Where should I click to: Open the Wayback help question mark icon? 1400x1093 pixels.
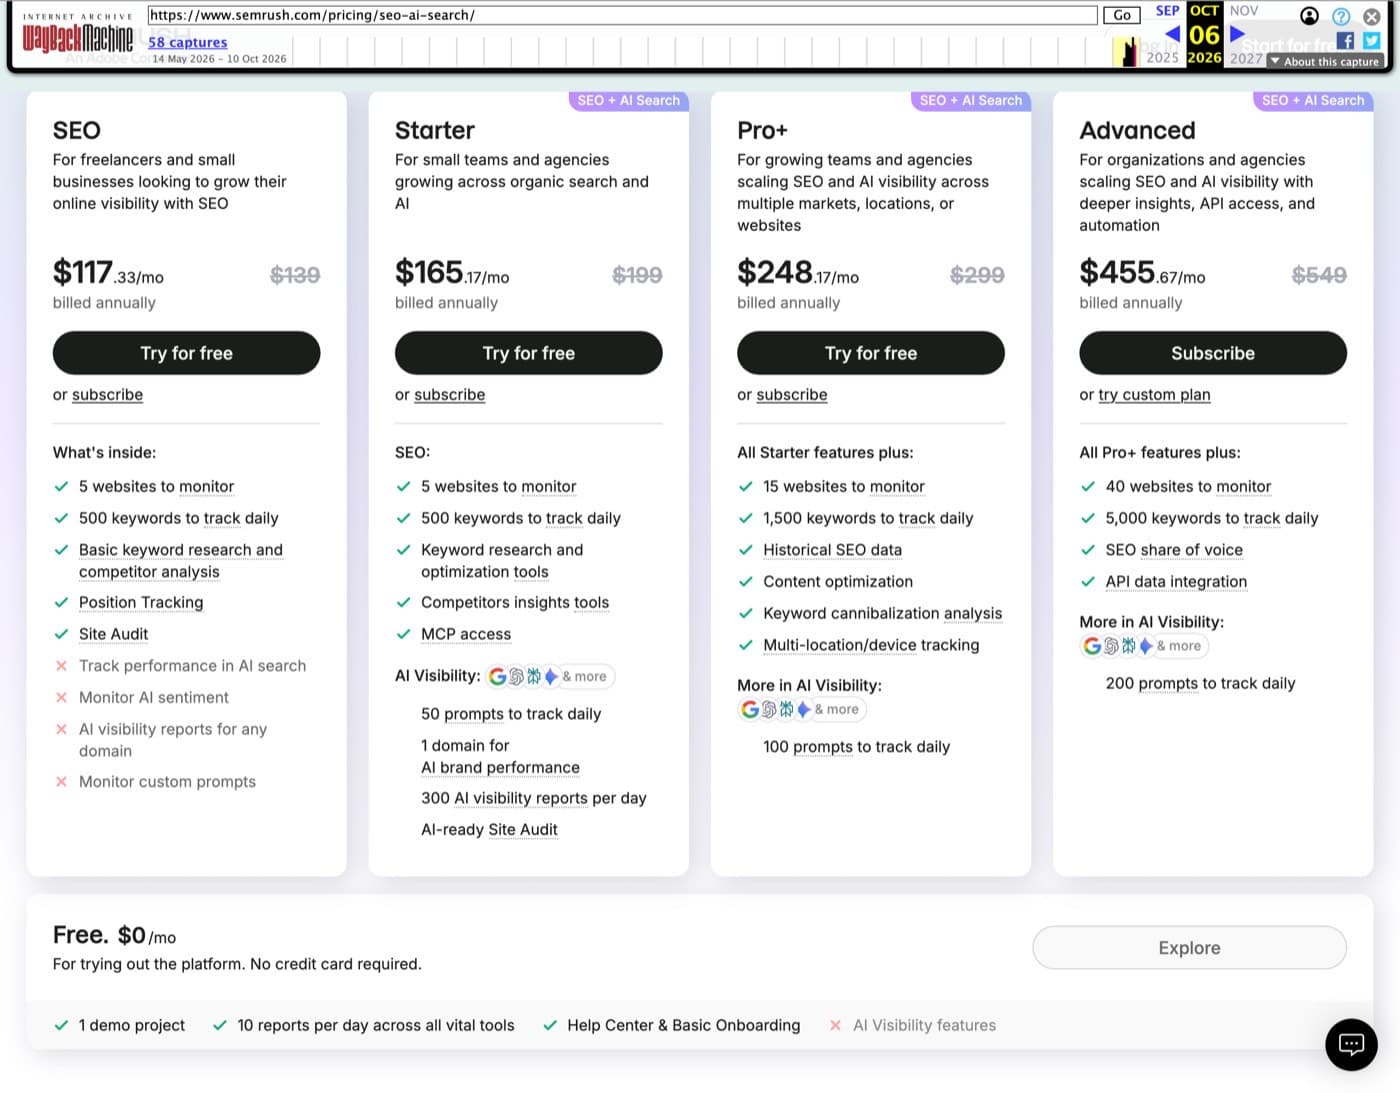click(1341, 16)
